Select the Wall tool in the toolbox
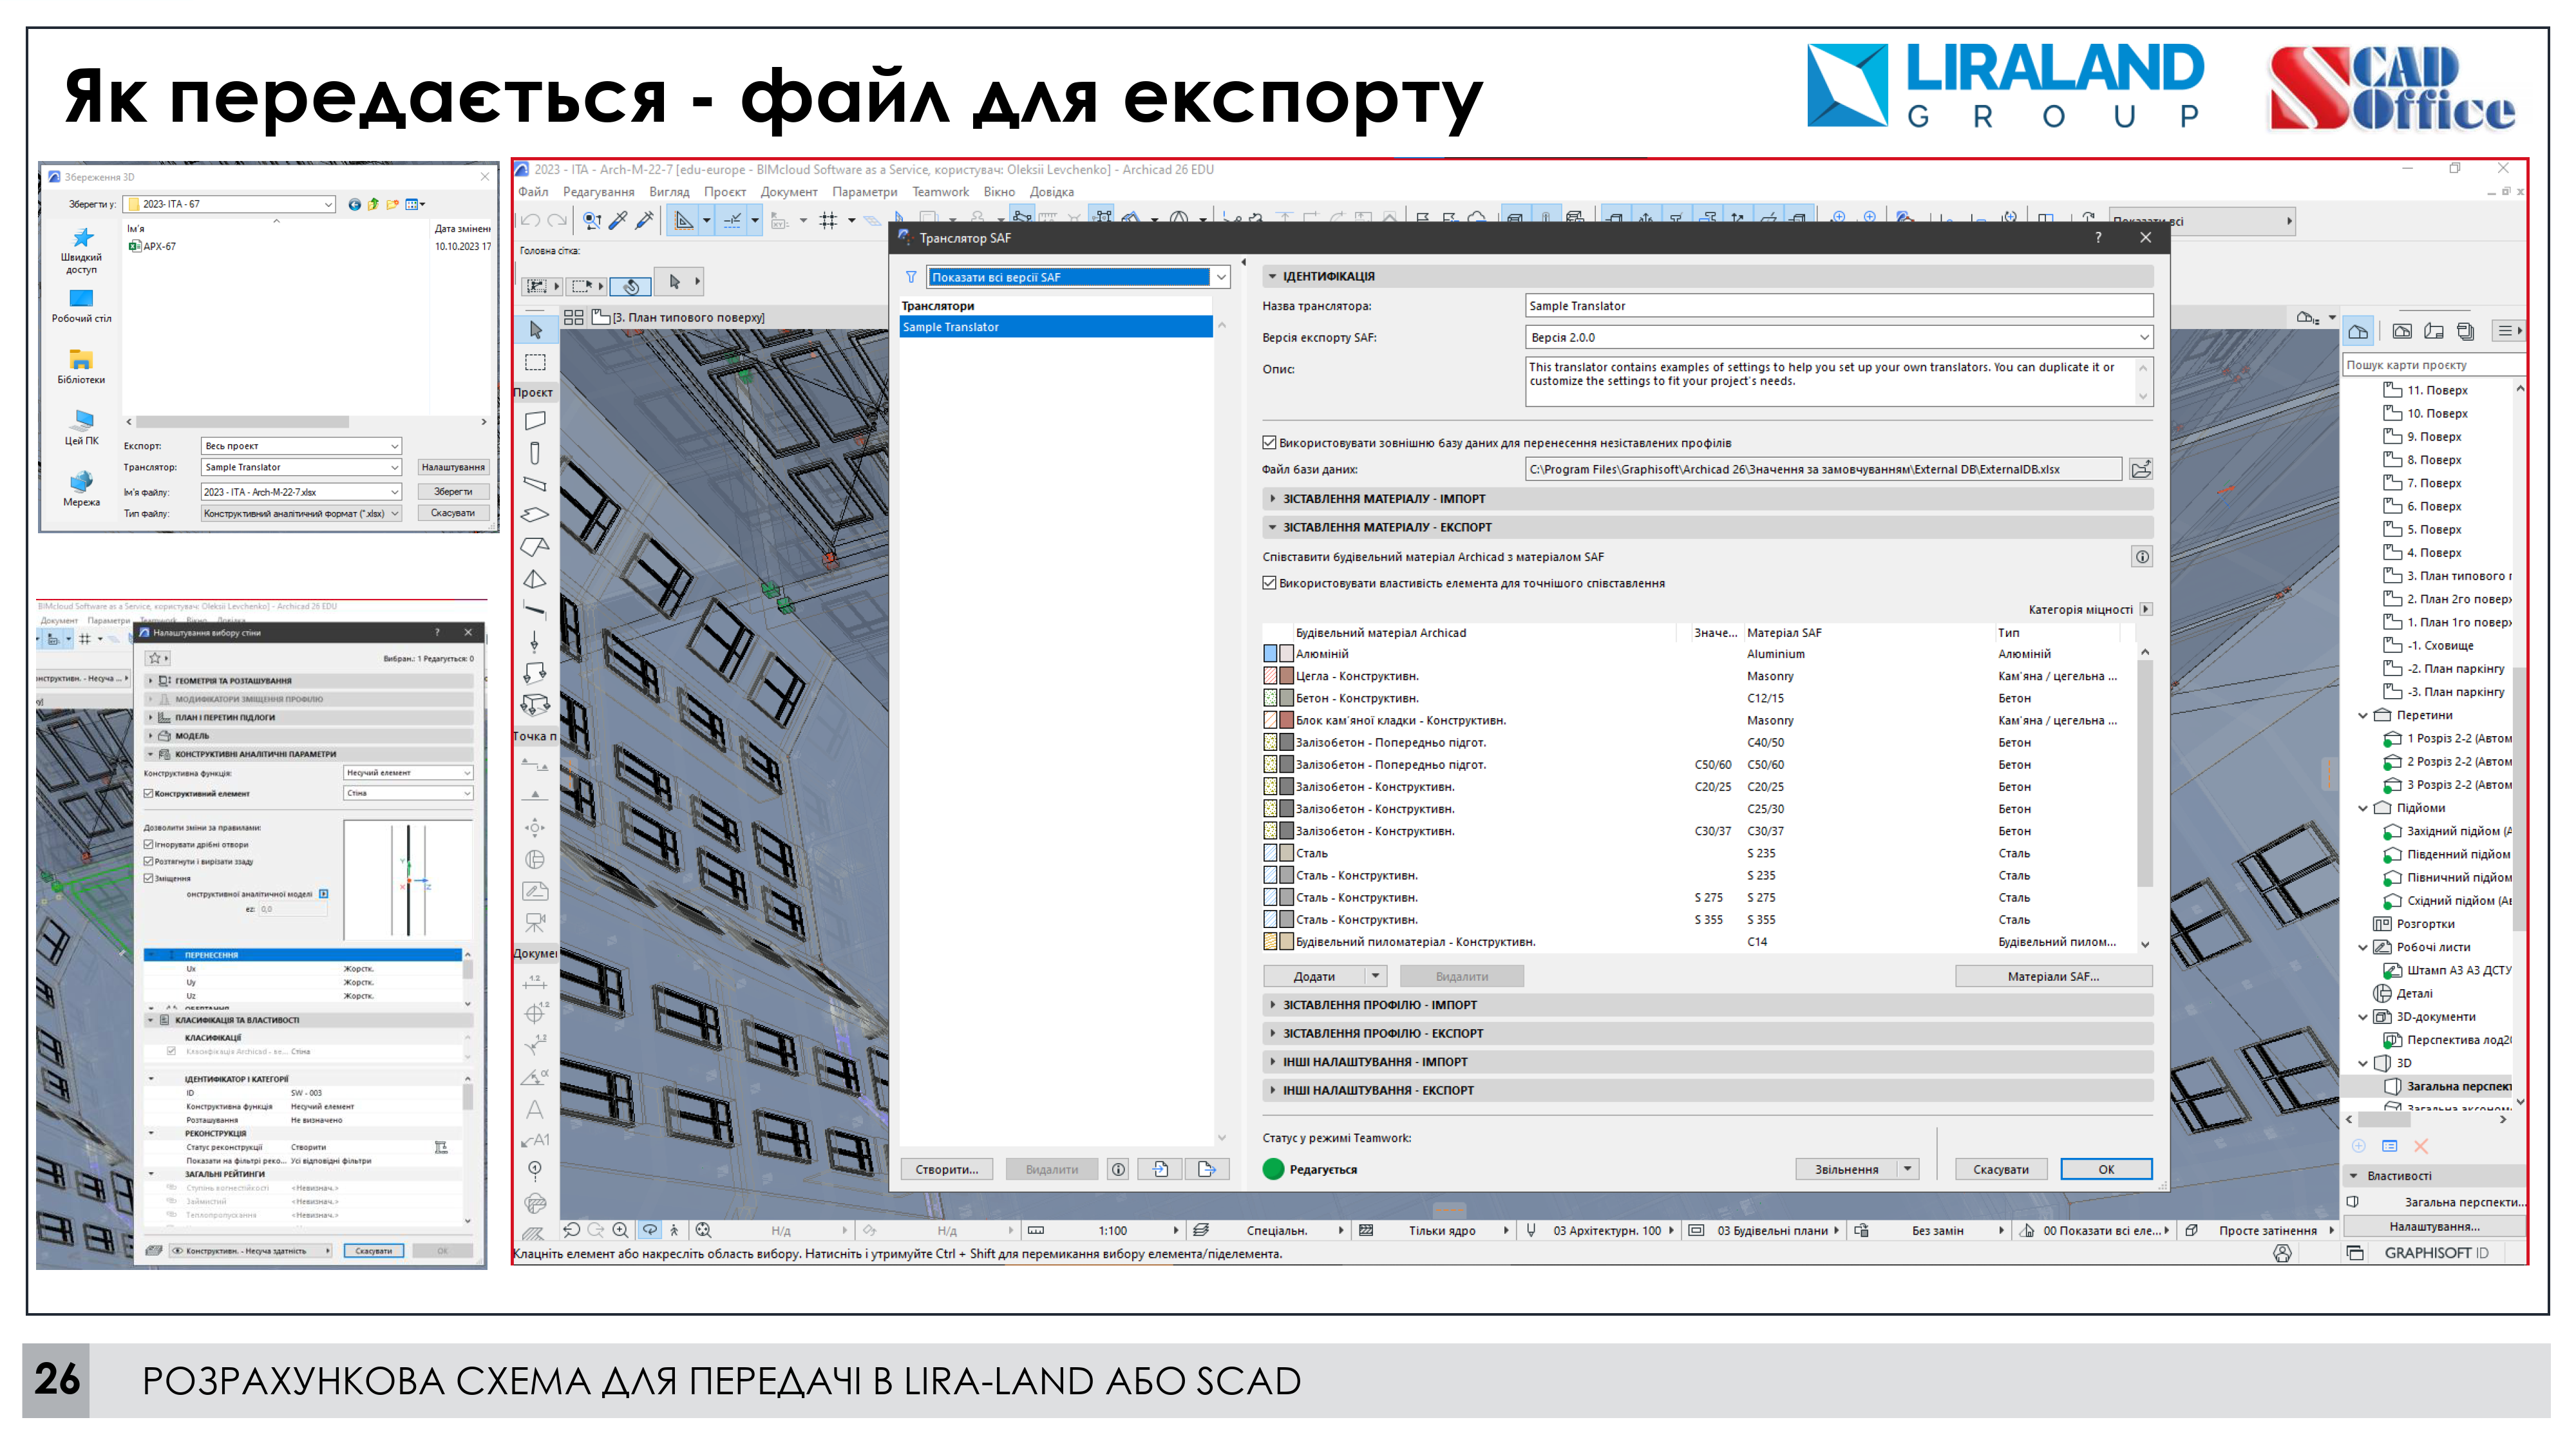This screenshot has width=2576, height=1449. [535, 421]
